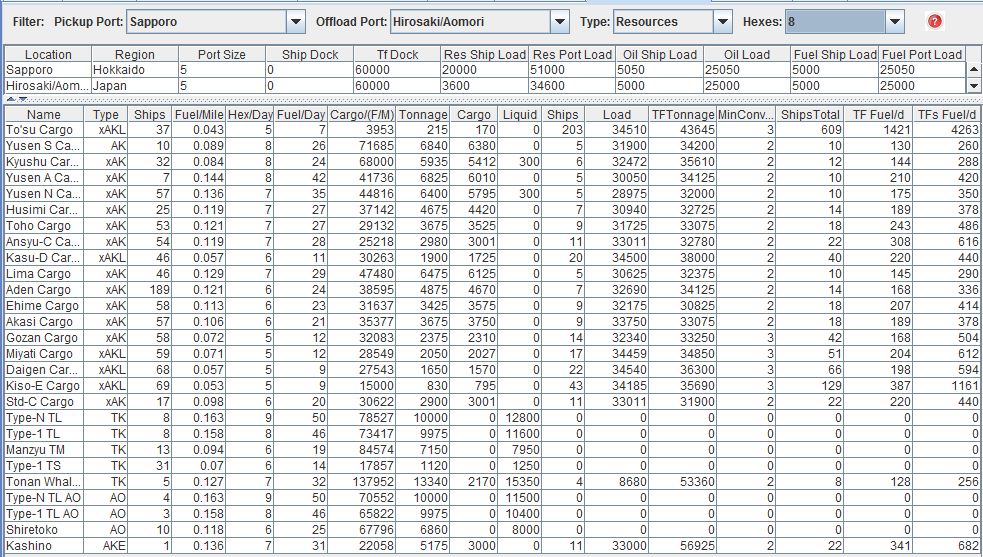
Task: Select the Kashino AKE row
Action: click(493, 546)
